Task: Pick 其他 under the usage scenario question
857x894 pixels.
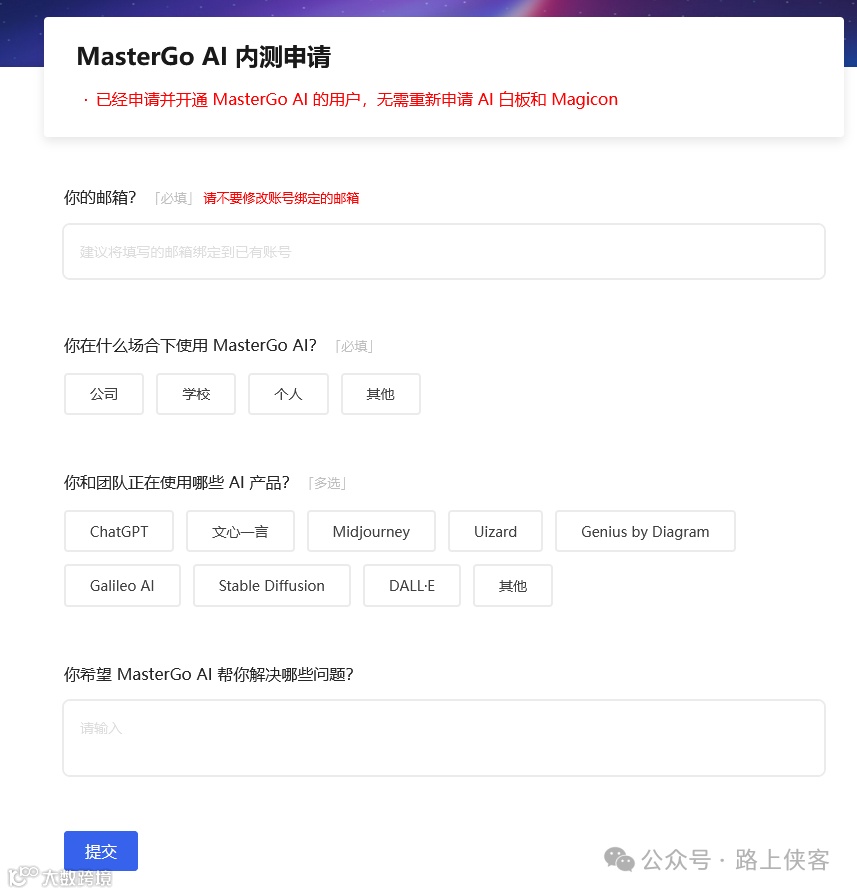Action: pyautogui.click(x=381, y=394)
